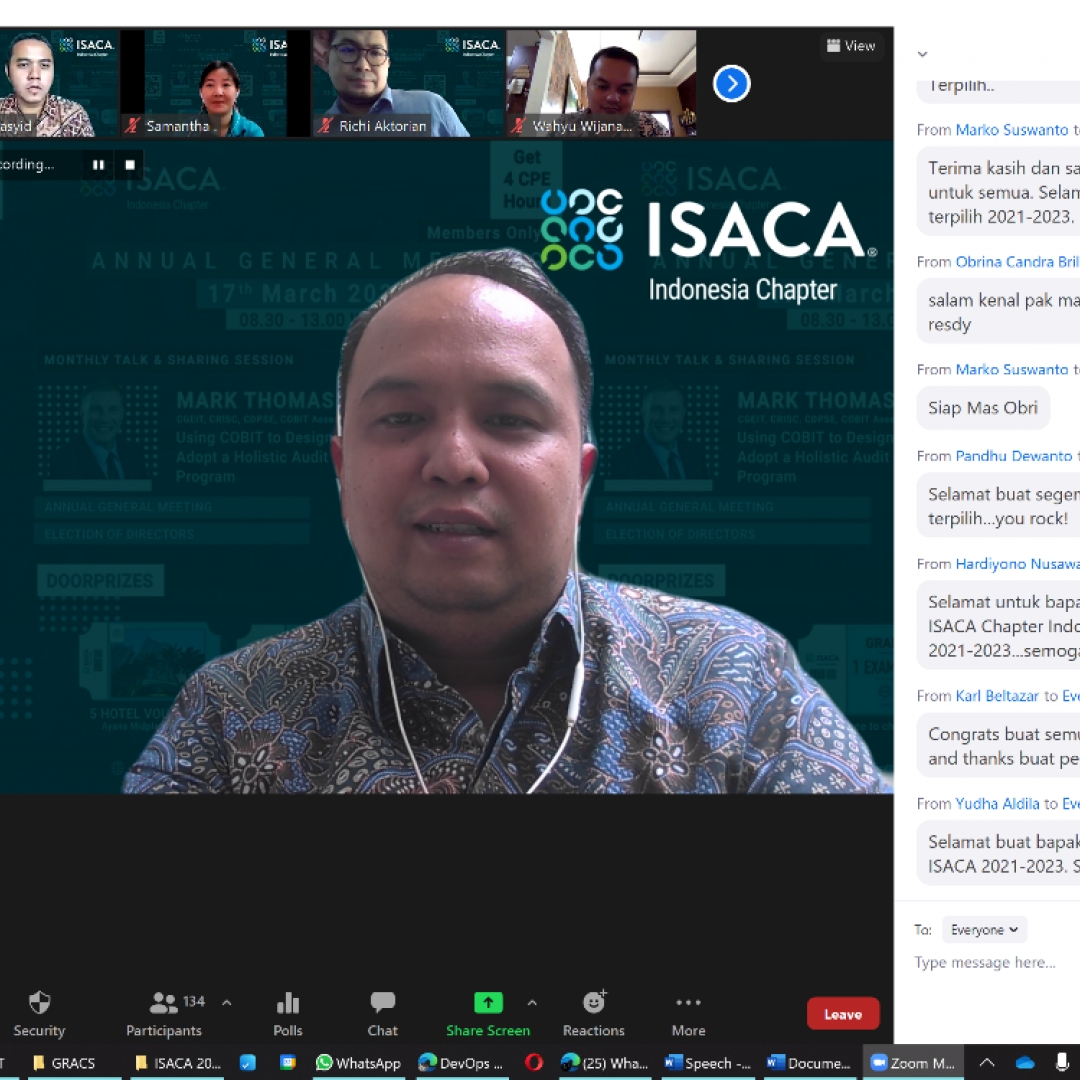Open the Opera browser taskbar icon
The height and width of the screenshot is (1080, 1080).
(x=533, y=1063)
